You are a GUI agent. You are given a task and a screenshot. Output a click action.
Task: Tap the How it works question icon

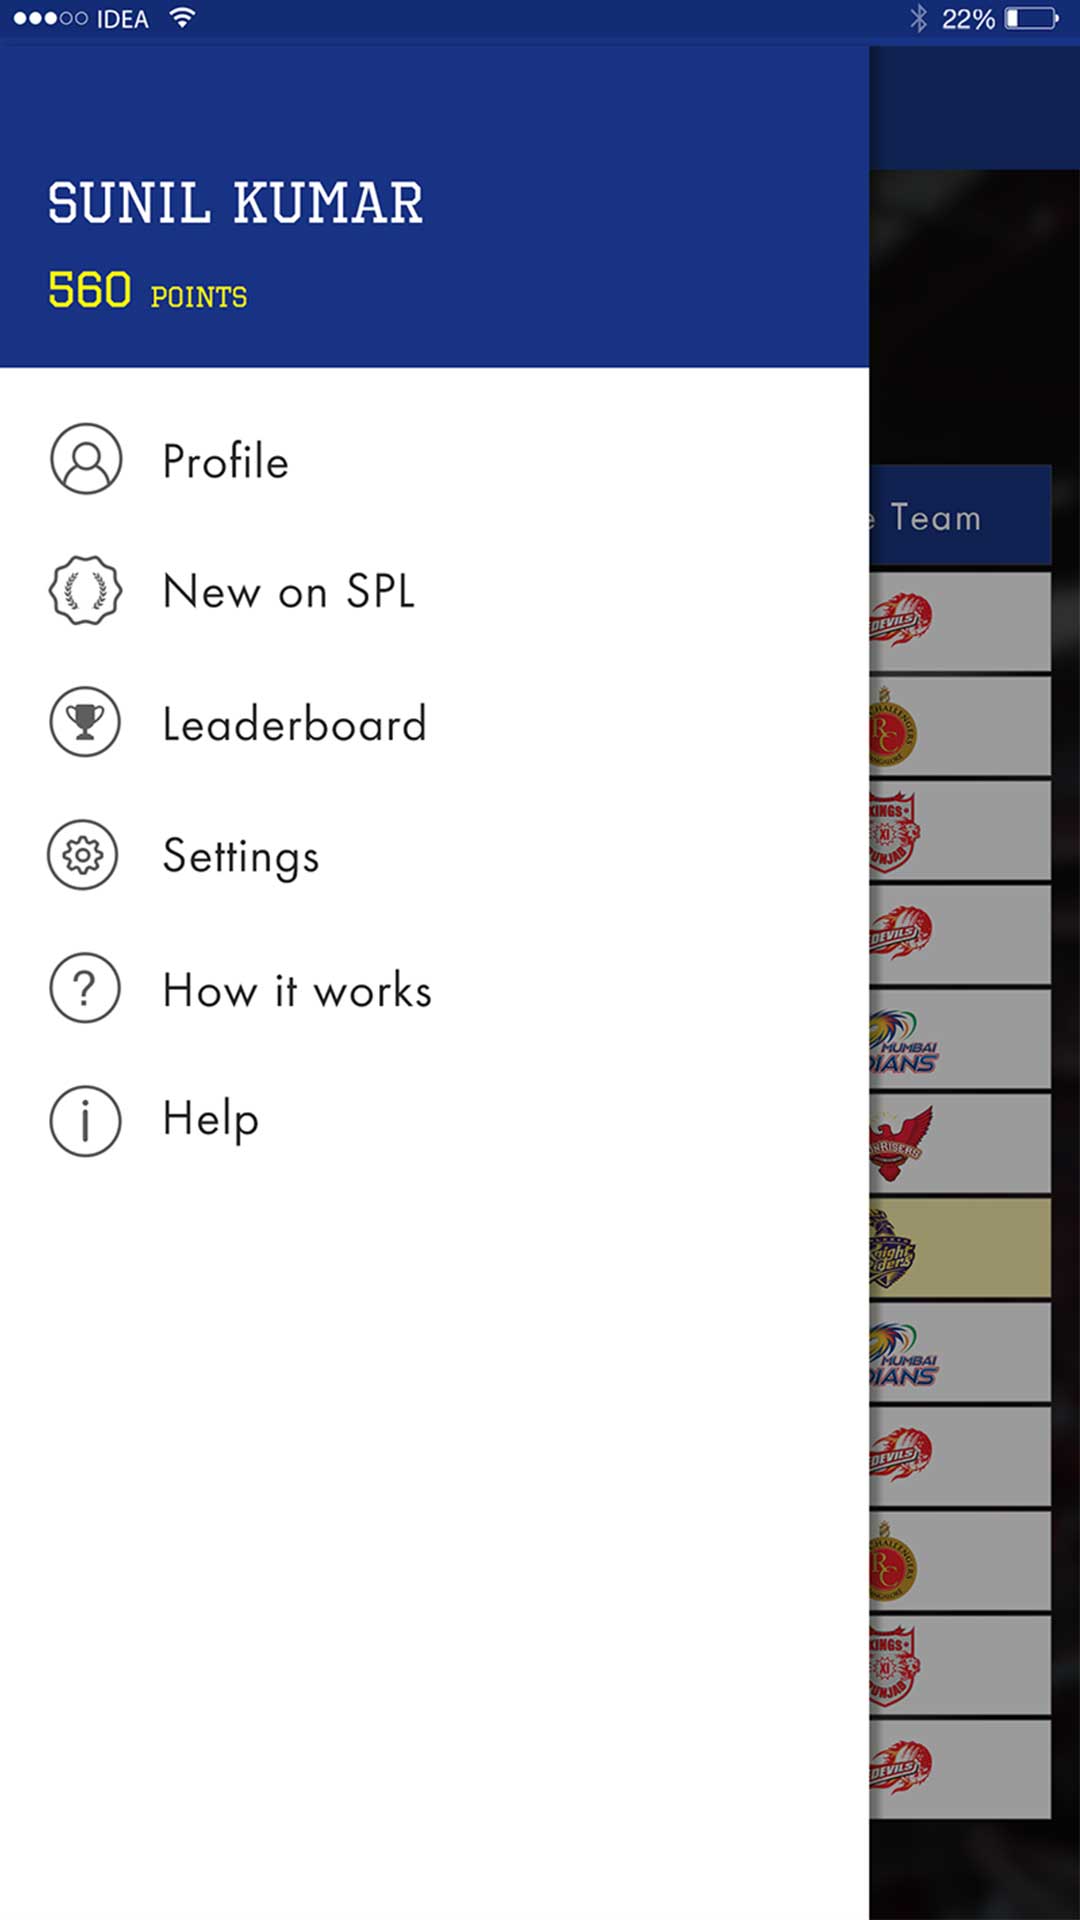(86, 988)
